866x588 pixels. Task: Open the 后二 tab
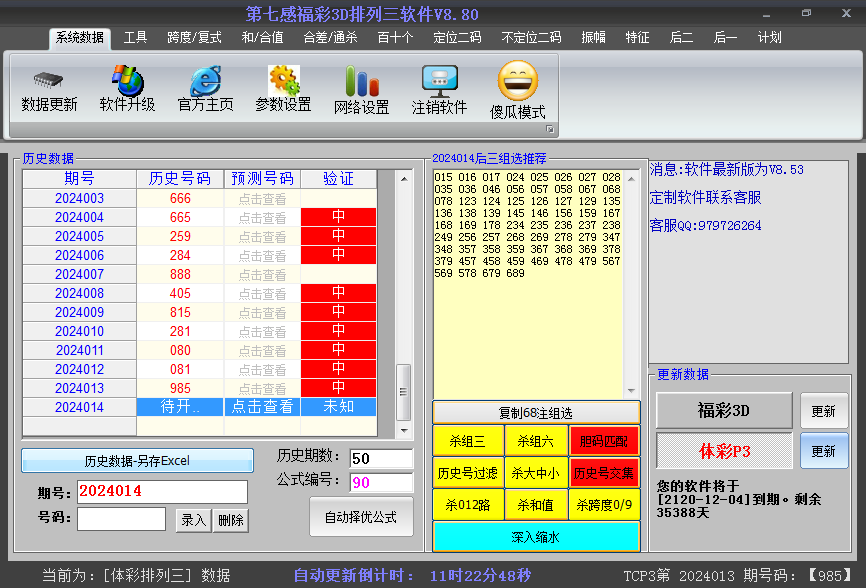pyautogui.click(x=681, y=38)
